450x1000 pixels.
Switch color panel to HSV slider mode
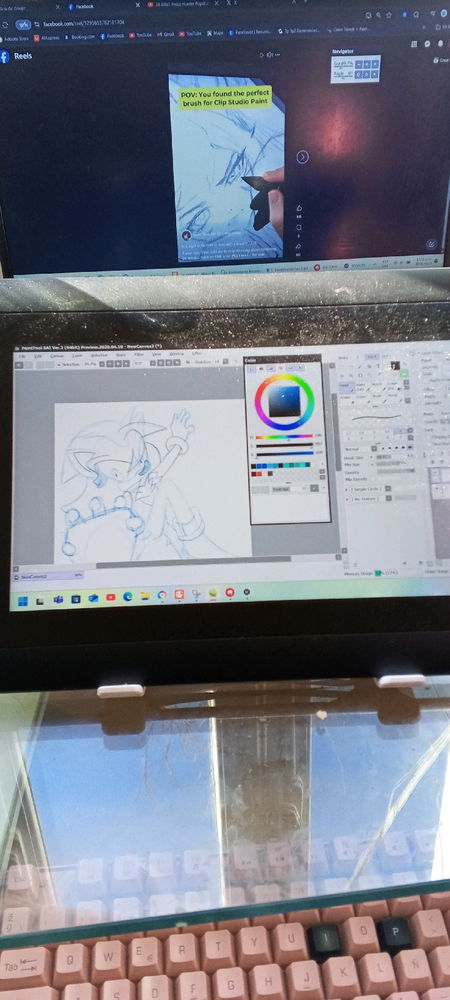[271, 369]
